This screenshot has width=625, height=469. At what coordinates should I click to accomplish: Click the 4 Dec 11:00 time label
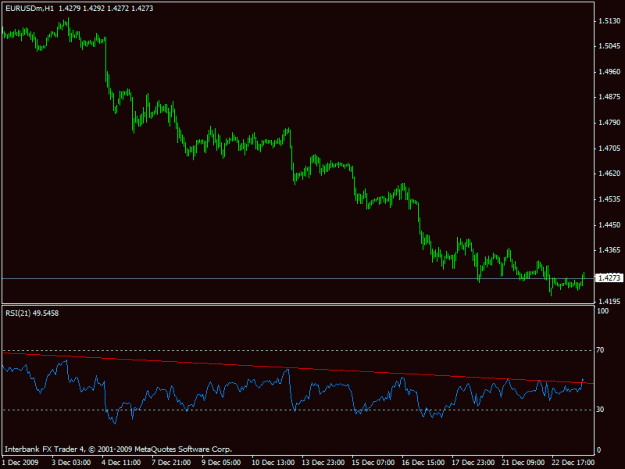(x=121, y=462)
